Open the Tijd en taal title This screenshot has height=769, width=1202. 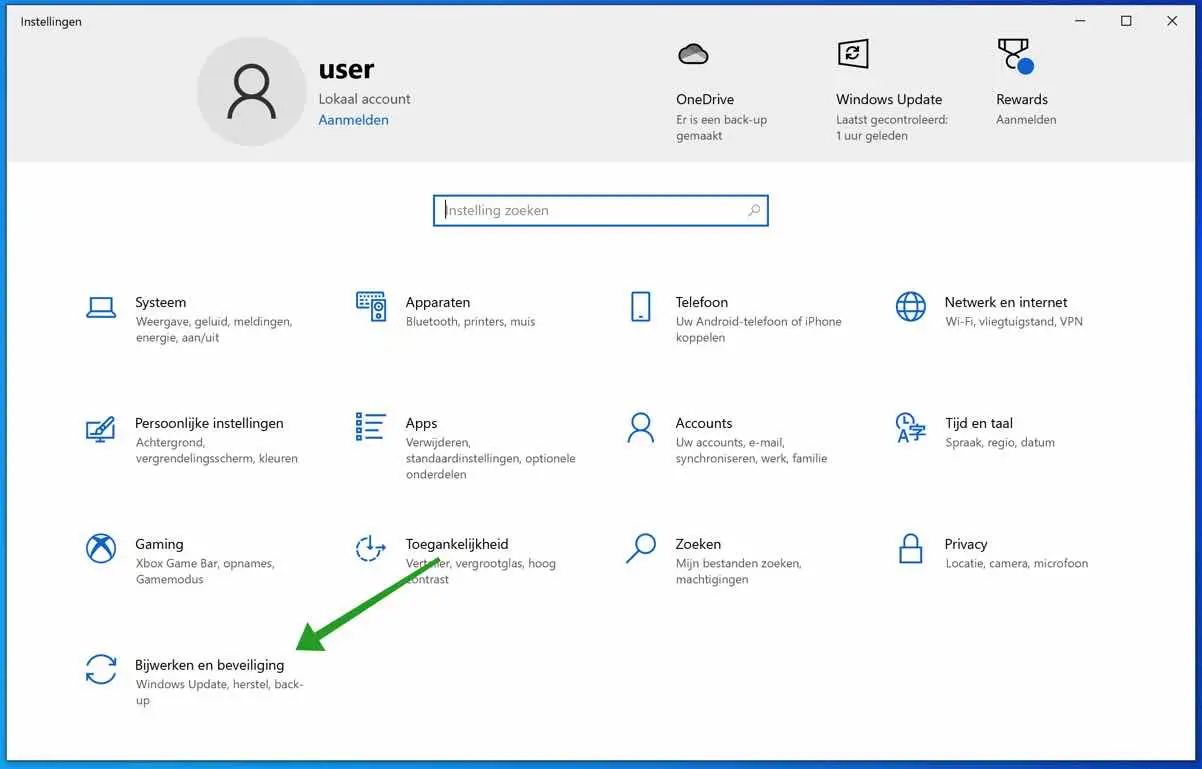coord(979,423)
